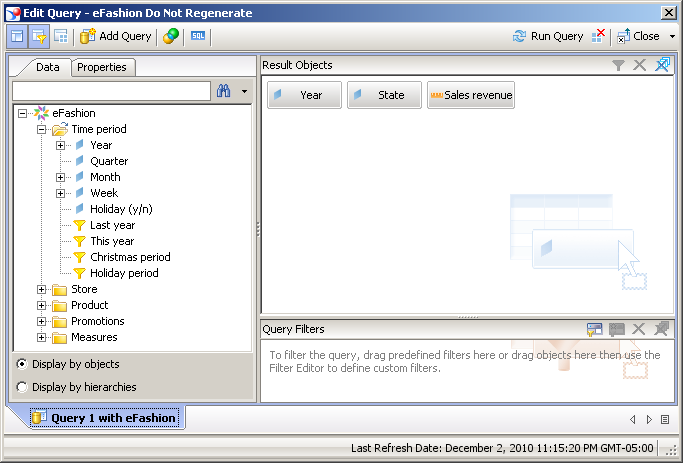Open the SQL viewer icon
Image resolution: width=683 pixels, height=463 pixels.
coord(198,36)
